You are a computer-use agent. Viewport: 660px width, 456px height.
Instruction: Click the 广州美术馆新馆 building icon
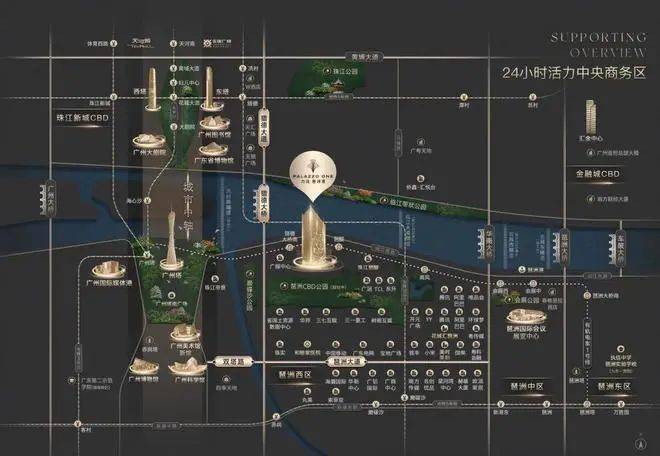(x=185, y=333)
